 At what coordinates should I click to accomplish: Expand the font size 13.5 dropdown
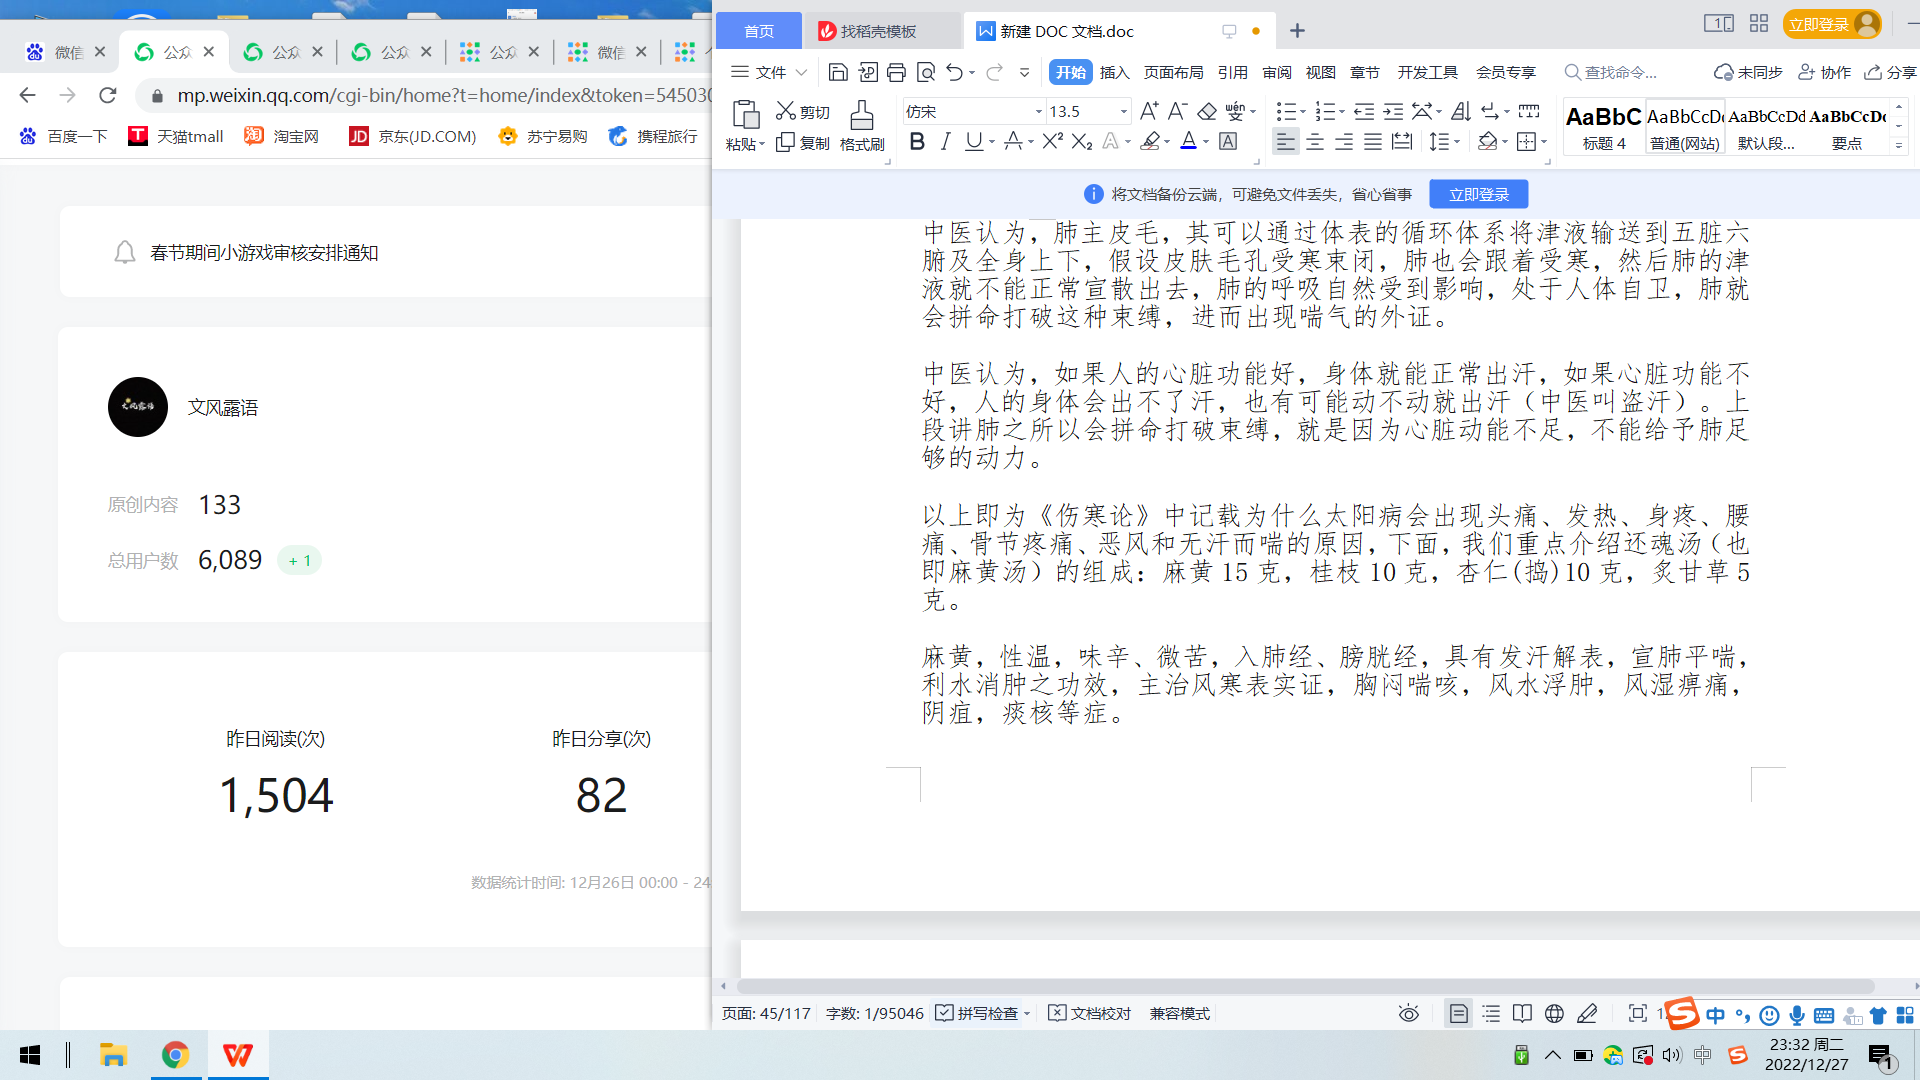pos(1123,111)
